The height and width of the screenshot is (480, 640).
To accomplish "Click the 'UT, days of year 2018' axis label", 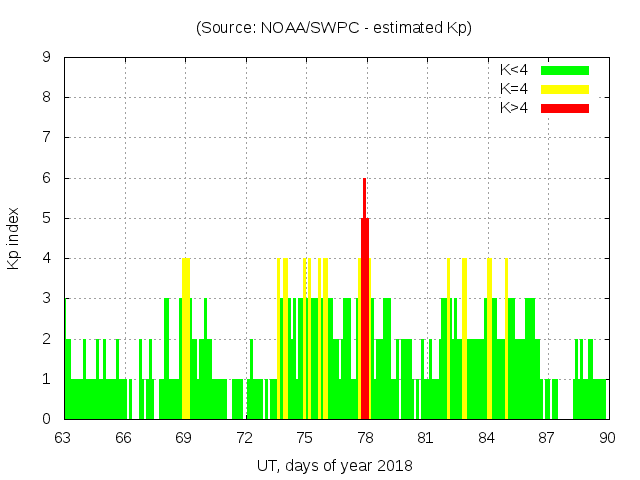I will coord(334,465).
